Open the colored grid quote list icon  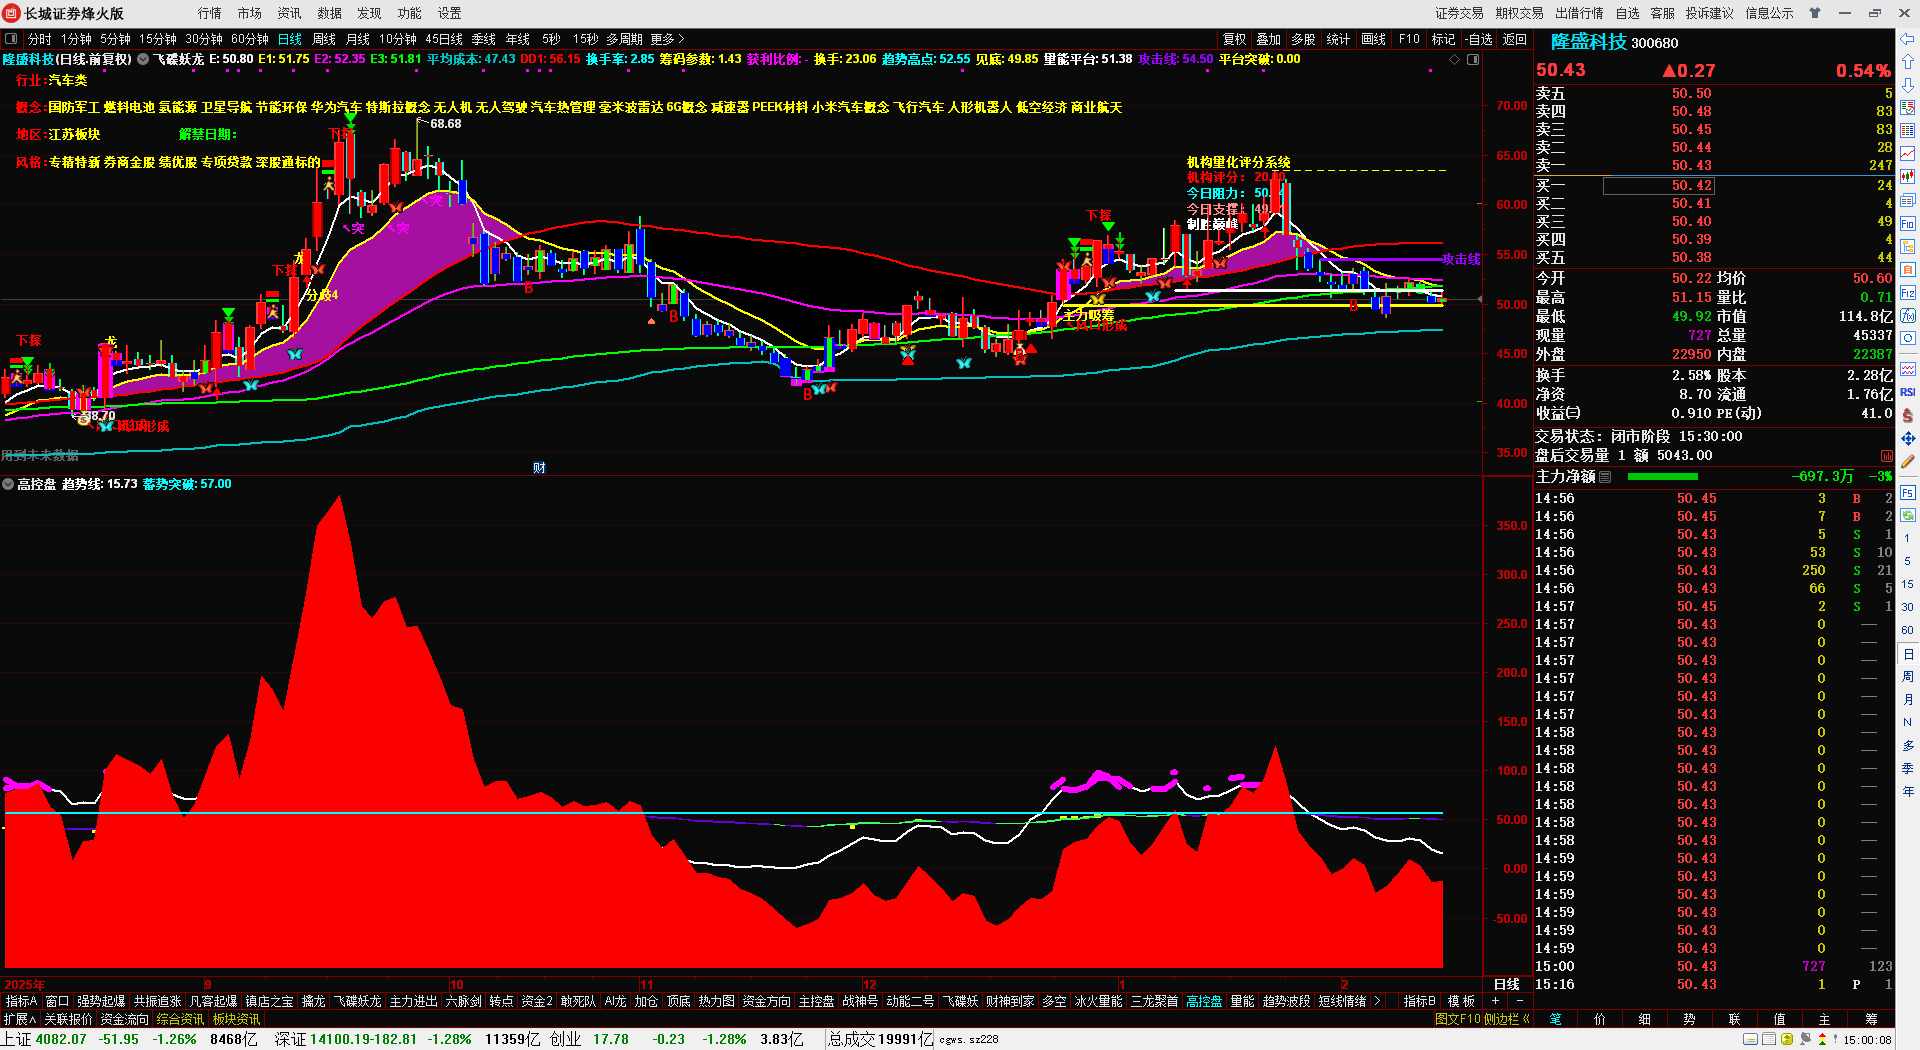[x=1908, y=131]
